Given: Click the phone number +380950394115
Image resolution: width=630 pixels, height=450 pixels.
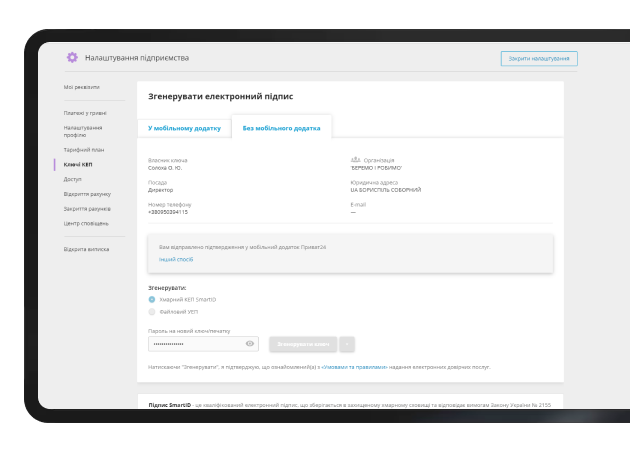Looking at the screenshot, I should 168,212.
